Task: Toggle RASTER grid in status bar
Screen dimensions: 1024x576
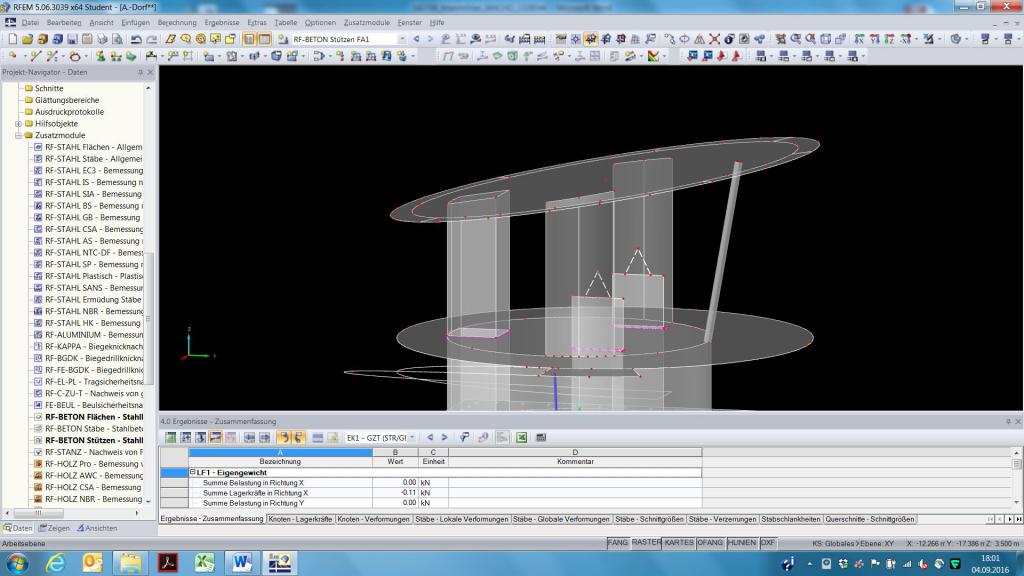Action: [x=646, y=543]
